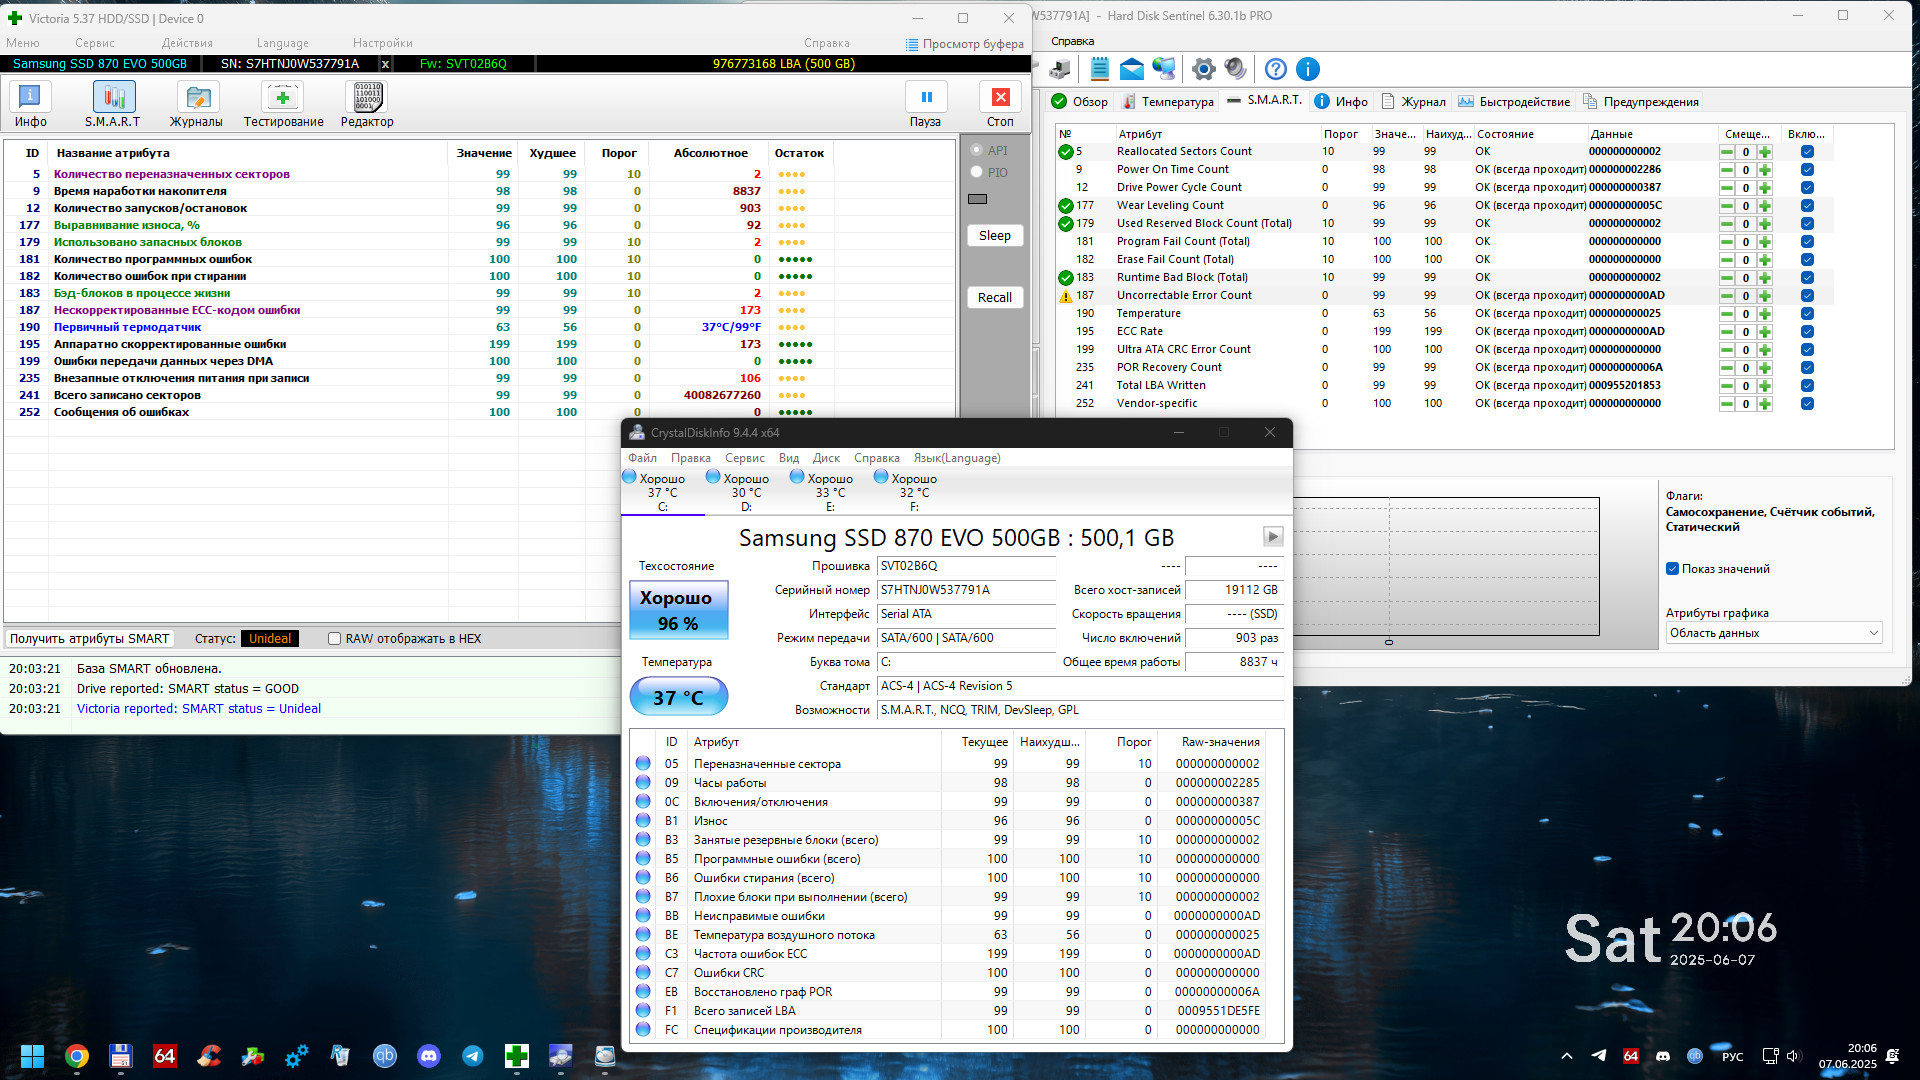
Task: Click the 37 °C temperature button in CrystalDiskInfo
Action: (678, 697)
